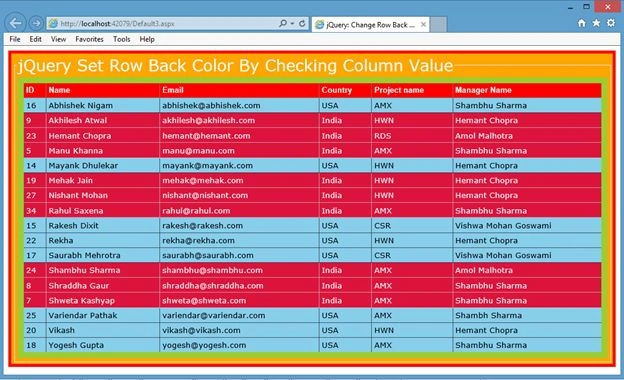Click email shweta@shweta.com
624x380 pixels.
click(204, 301)
